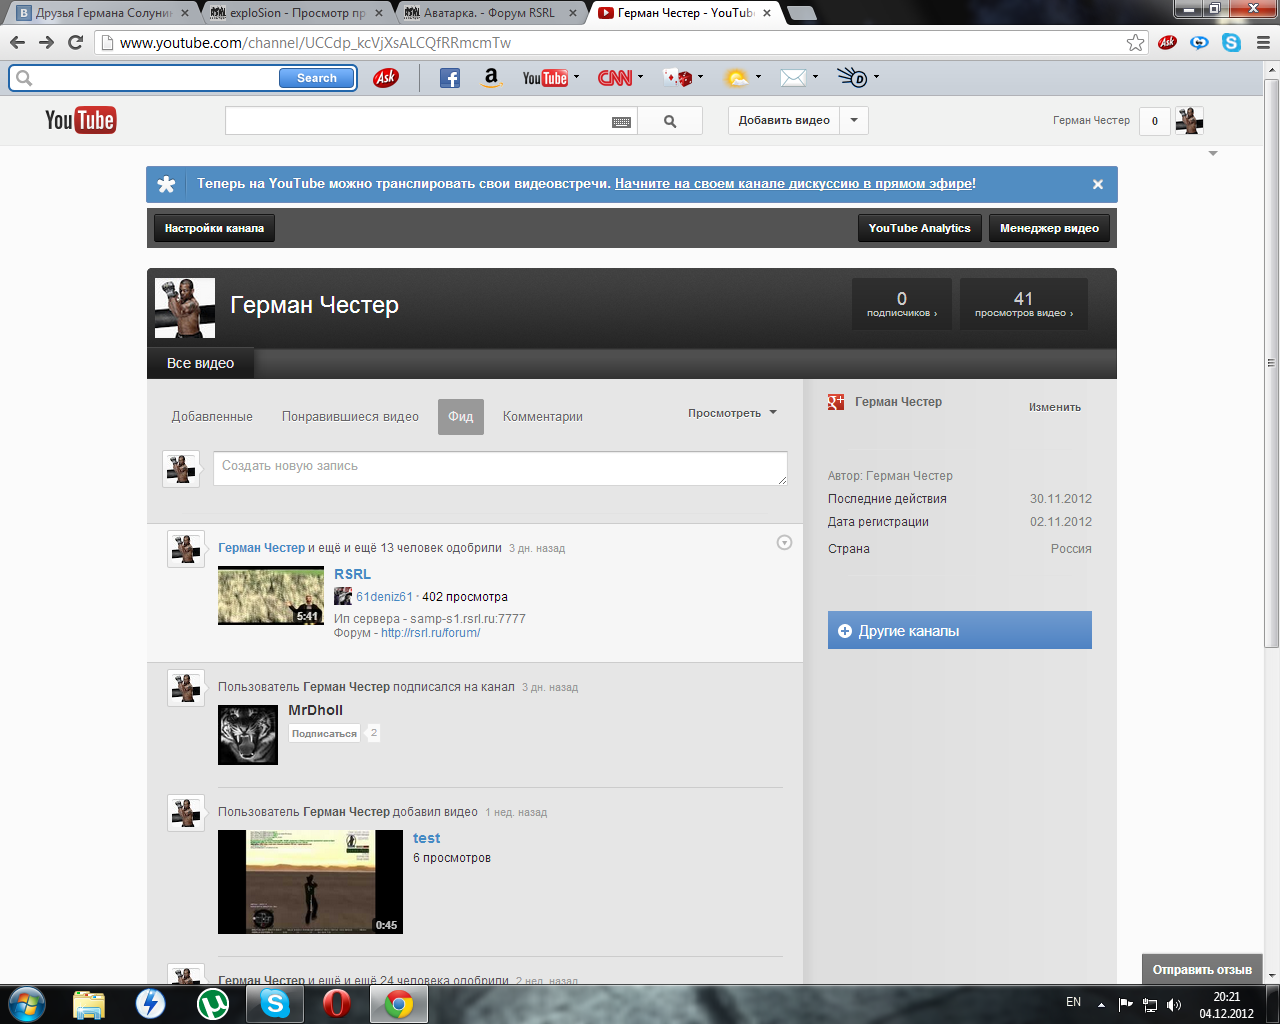Click the Ask toolbar Search button
The image size is (1280, 1024).
point(317,78)
